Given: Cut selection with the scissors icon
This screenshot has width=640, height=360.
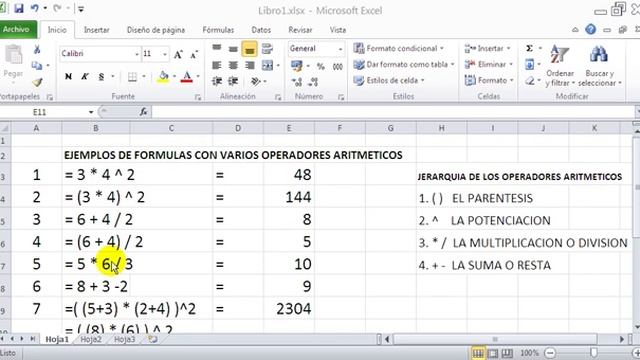Looking at the screenshot, I should point(37,49).
